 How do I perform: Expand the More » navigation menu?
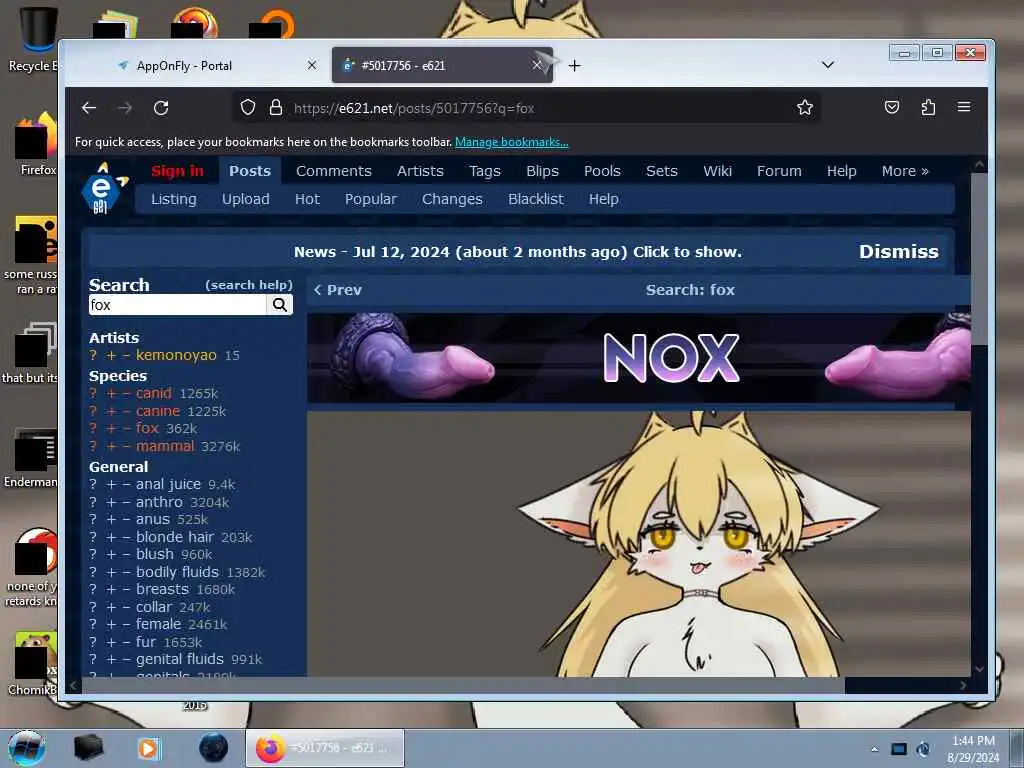(904, 171)
